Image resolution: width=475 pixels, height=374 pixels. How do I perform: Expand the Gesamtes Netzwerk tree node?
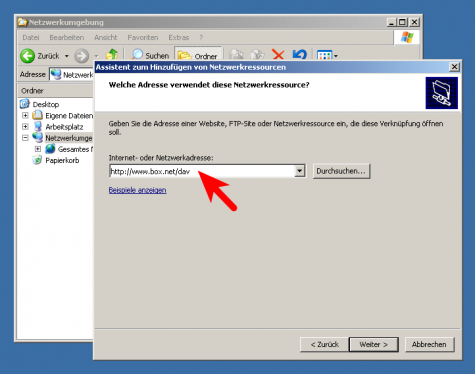[x=38, y=149]
